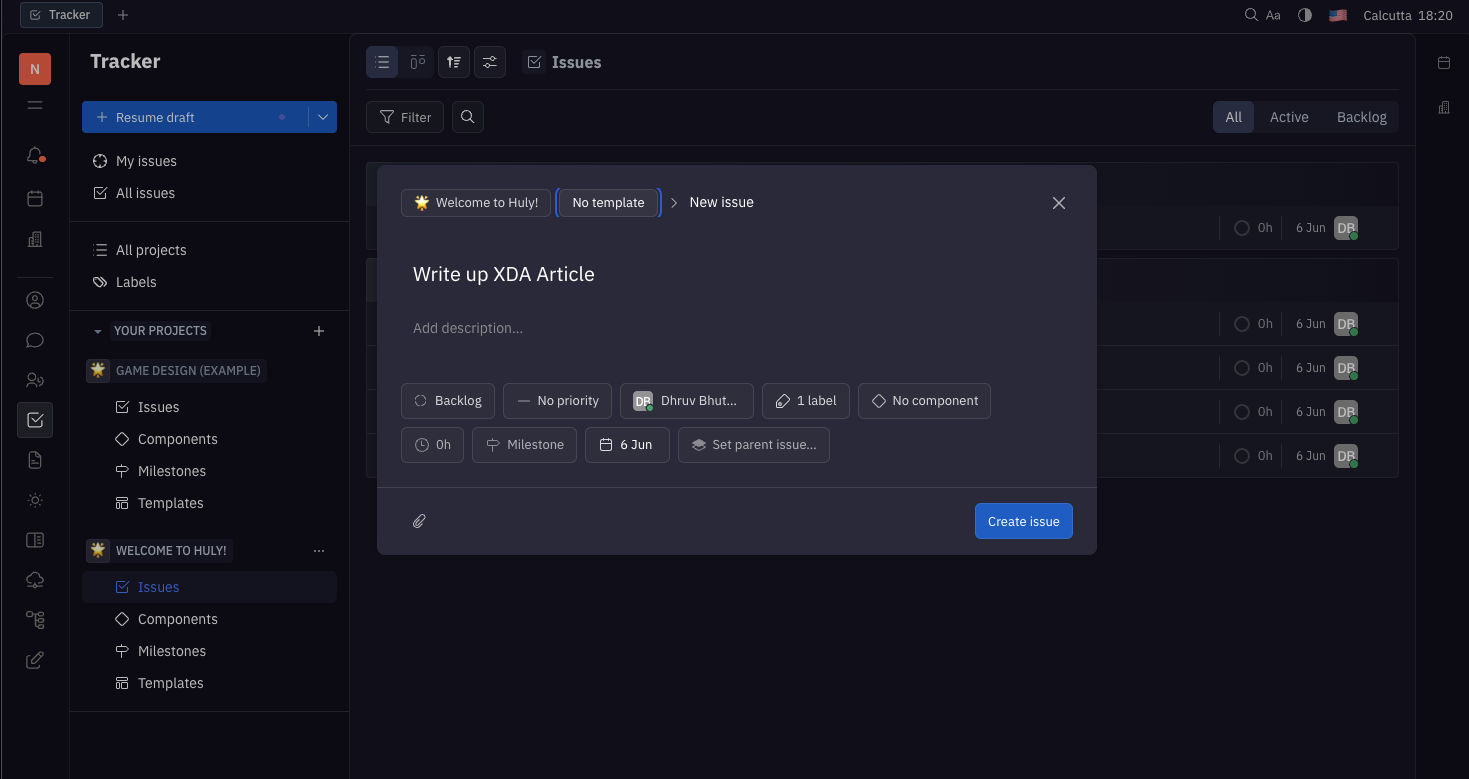Screen dimensions: 1469x779
Task: Switch to kanban board view
Action: point(418,62)
